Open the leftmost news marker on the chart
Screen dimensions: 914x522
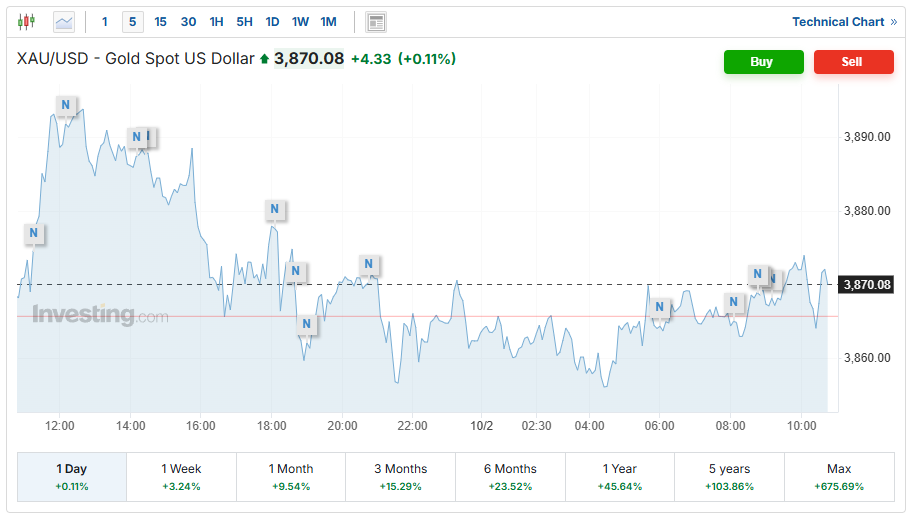point(34,234)
